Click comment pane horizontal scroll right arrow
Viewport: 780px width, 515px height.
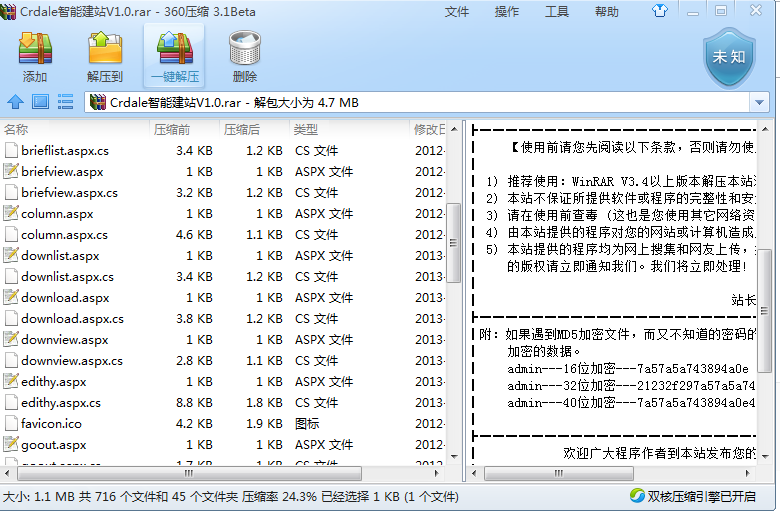pos(747,473)
